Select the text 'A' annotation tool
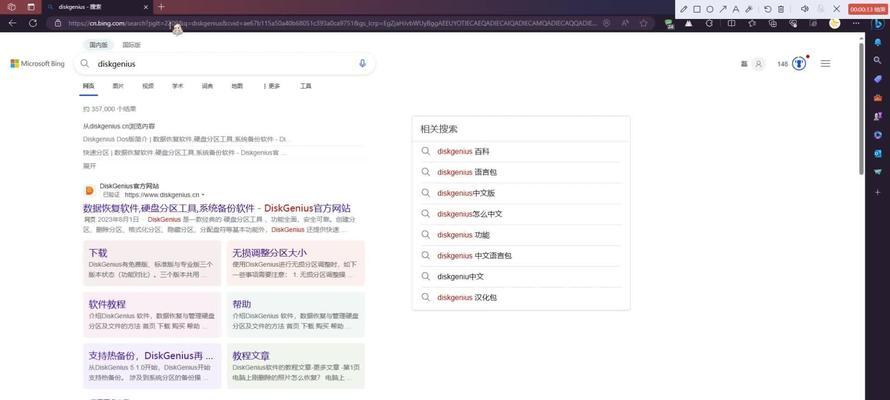This screenshot has height=400, width=890. pyautogui.click(x=736, y=9)
